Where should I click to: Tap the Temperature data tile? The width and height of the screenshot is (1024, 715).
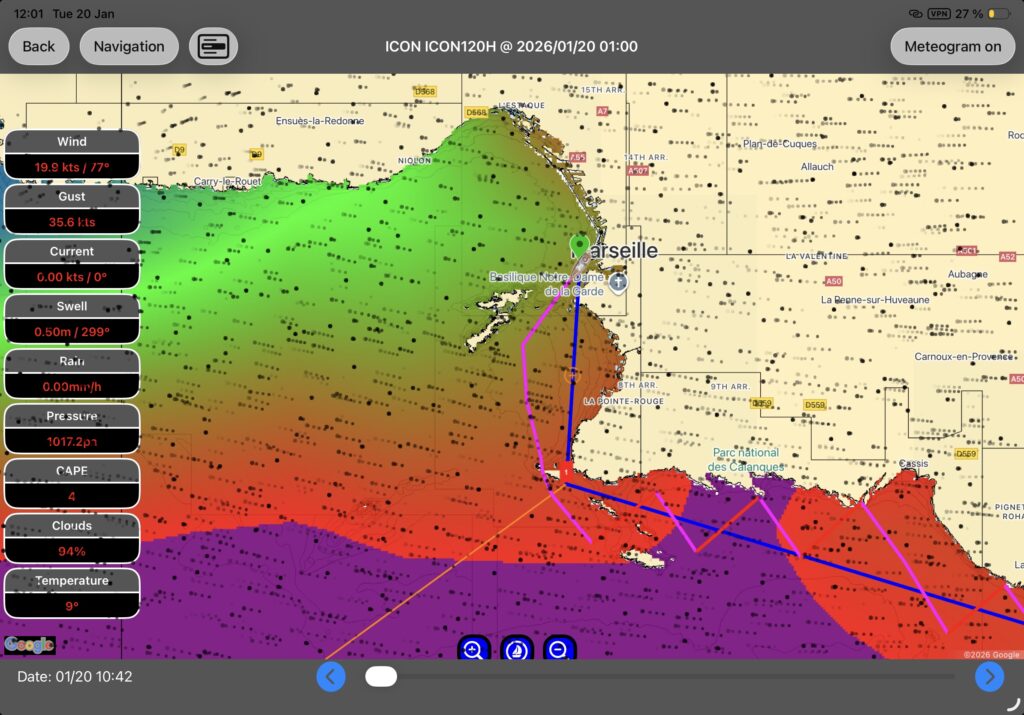point(72,593)
